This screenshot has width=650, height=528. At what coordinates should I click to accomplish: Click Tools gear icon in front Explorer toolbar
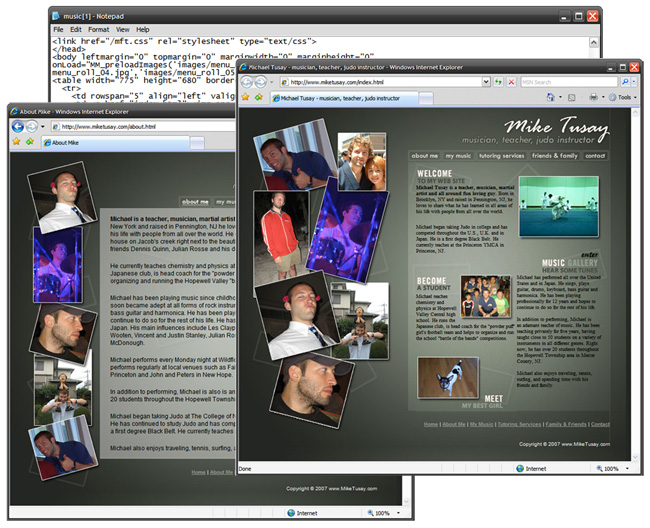(613, 97)
